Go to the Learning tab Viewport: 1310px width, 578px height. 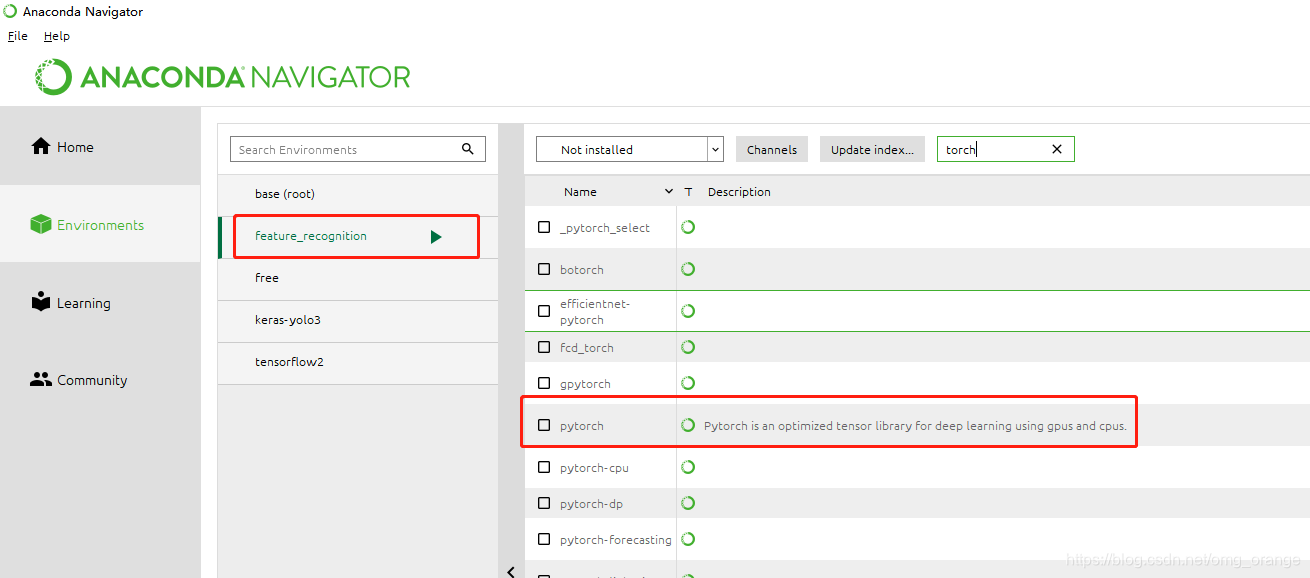(100, 302)
